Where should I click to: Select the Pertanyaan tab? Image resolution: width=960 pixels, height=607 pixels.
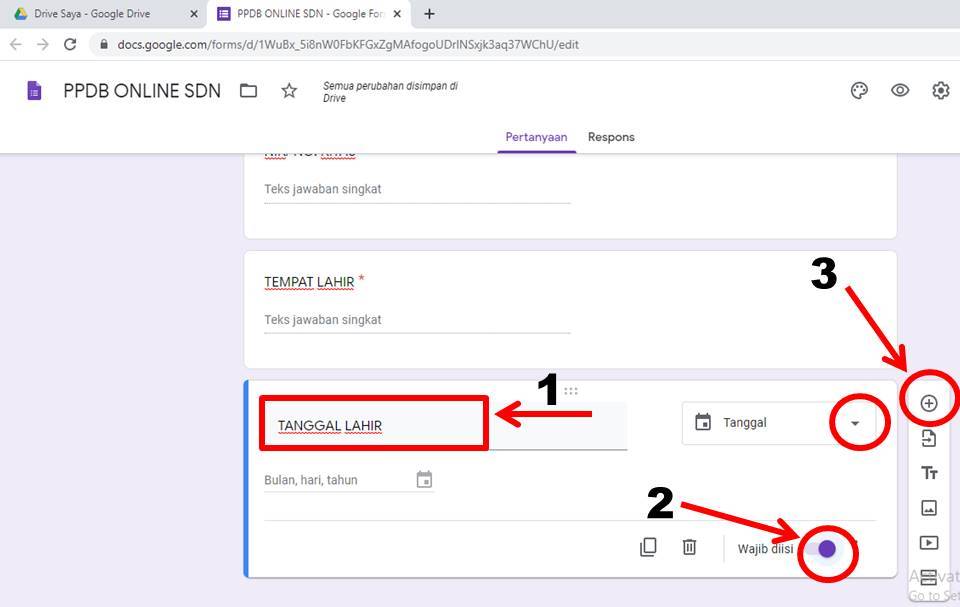click(536, 137)
